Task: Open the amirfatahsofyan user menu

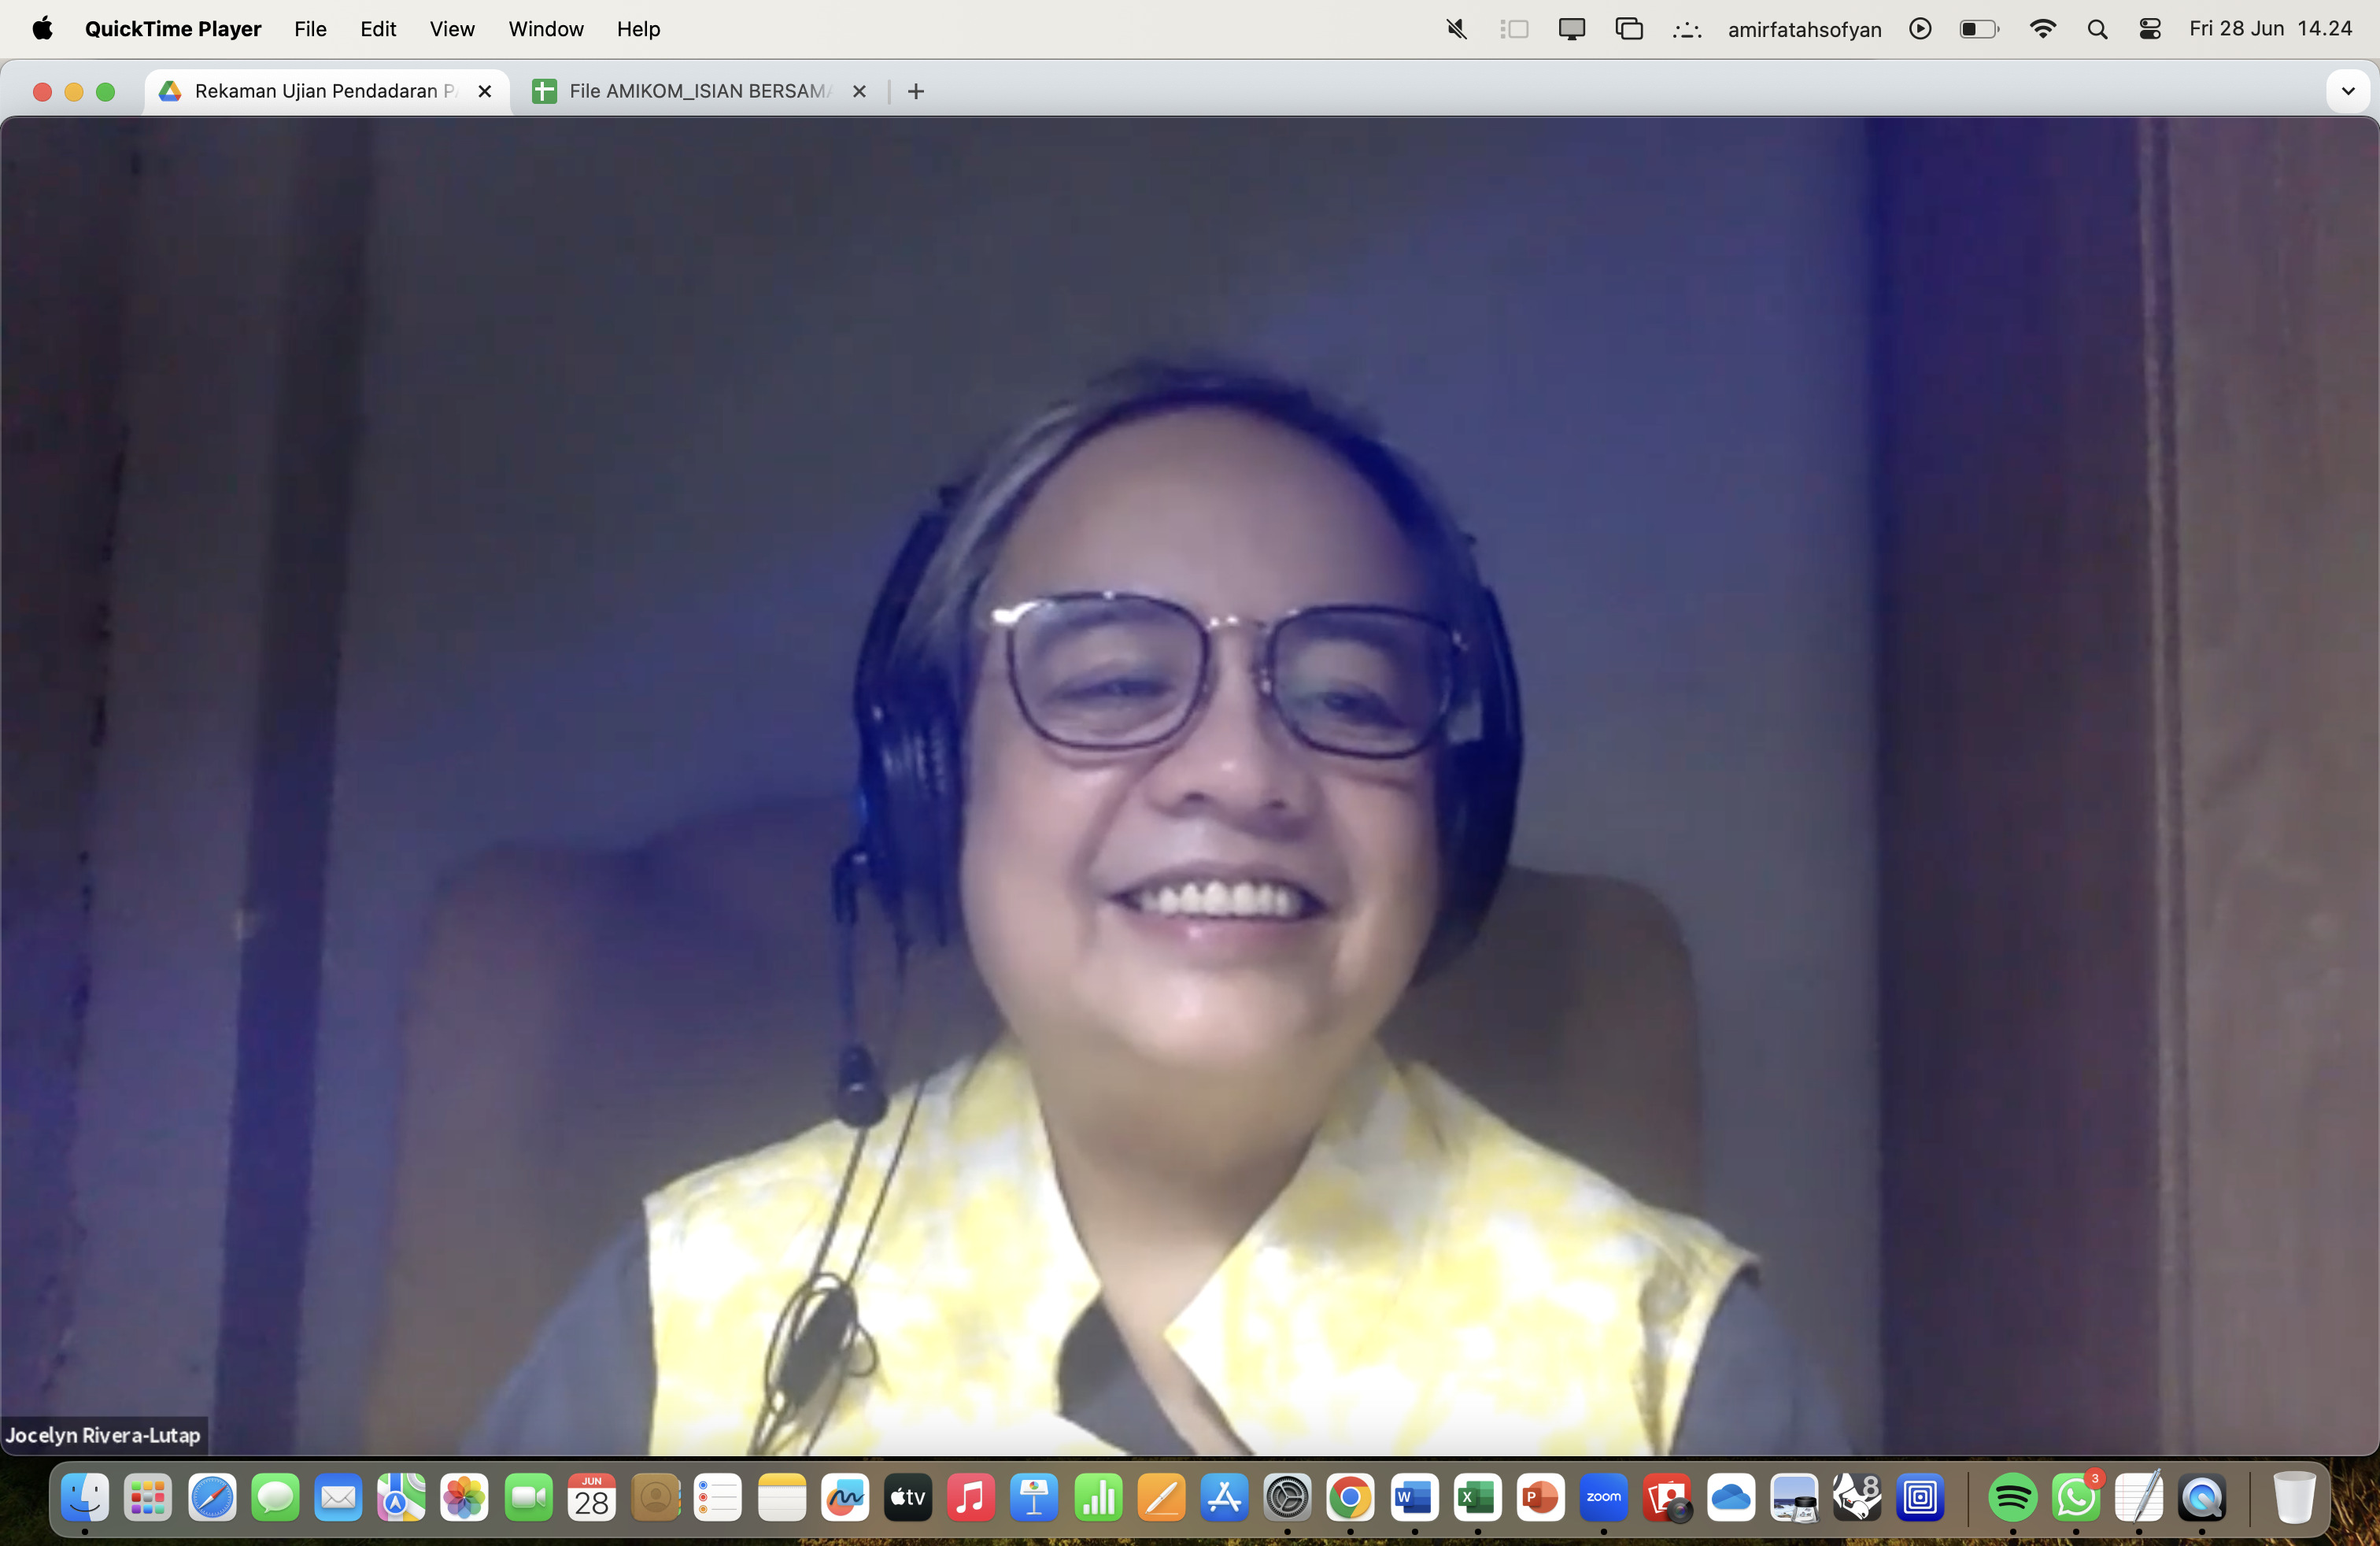Action: pos(1804,29)
